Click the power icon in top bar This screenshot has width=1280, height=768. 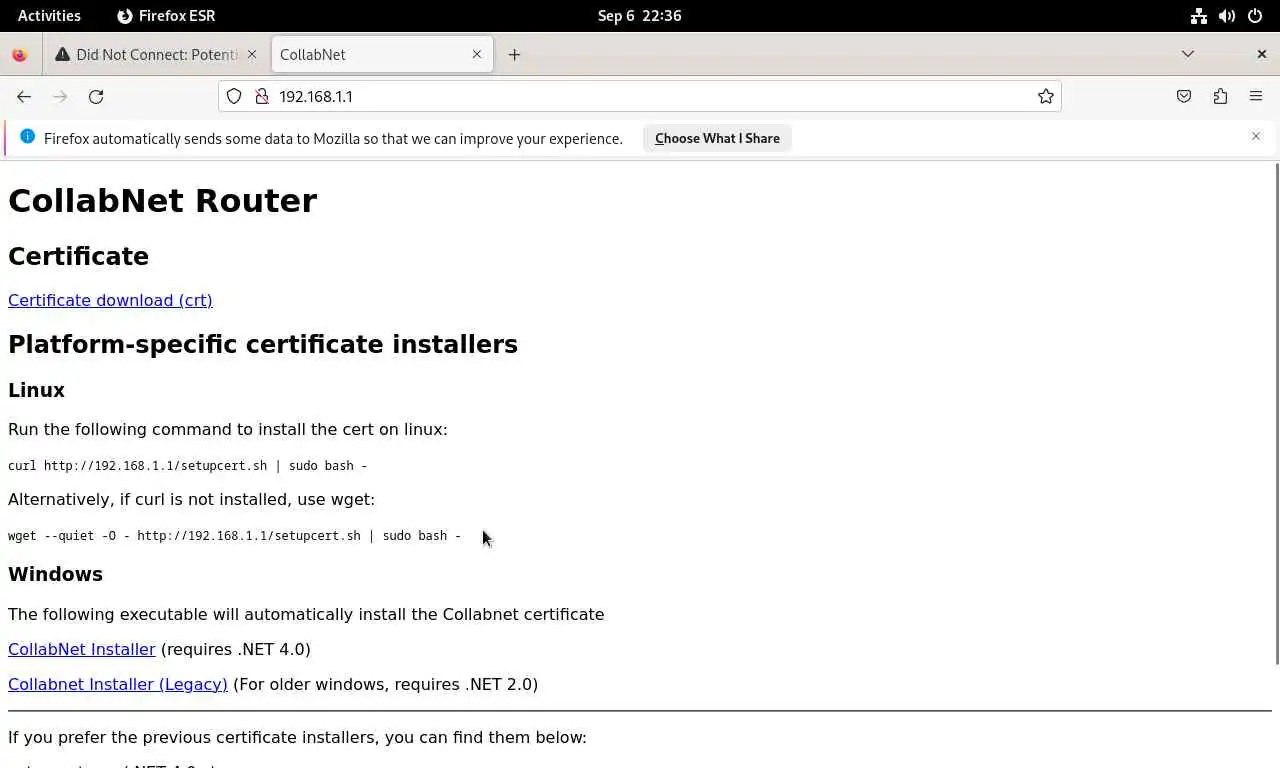(x=1255, y=15)
